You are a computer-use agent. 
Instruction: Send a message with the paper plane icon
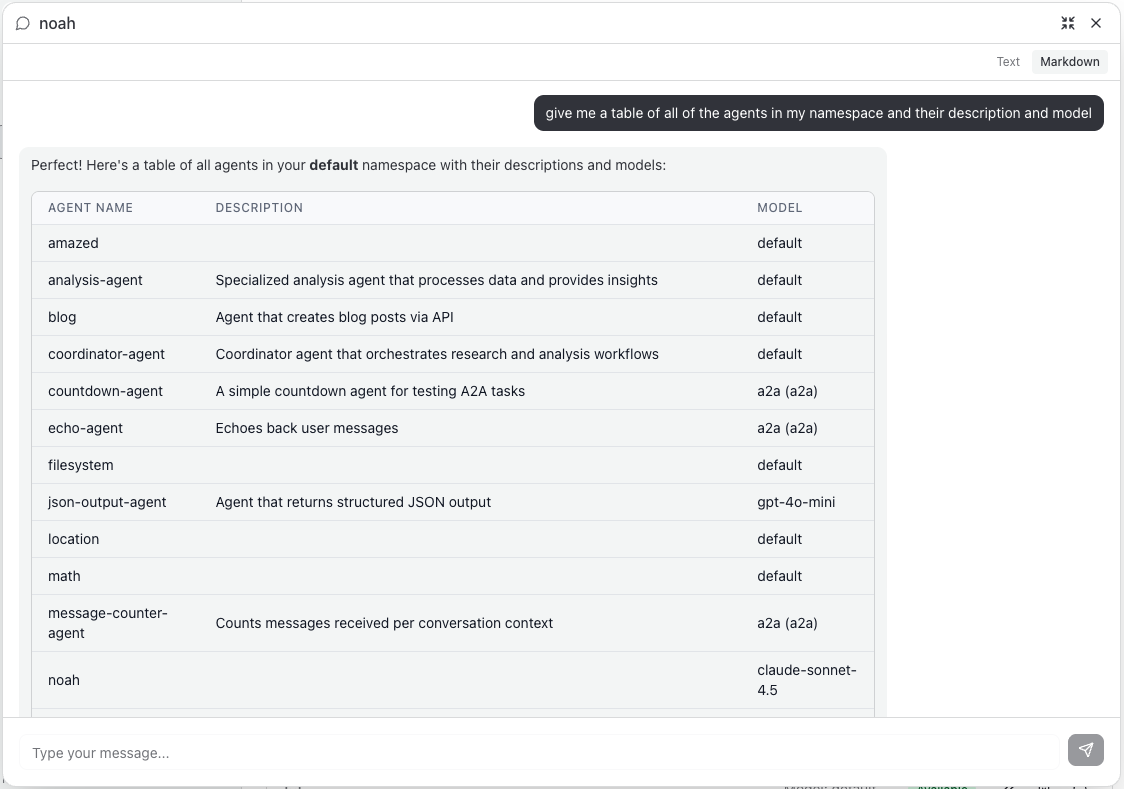pyautogui.click(x=1086, y=750)
